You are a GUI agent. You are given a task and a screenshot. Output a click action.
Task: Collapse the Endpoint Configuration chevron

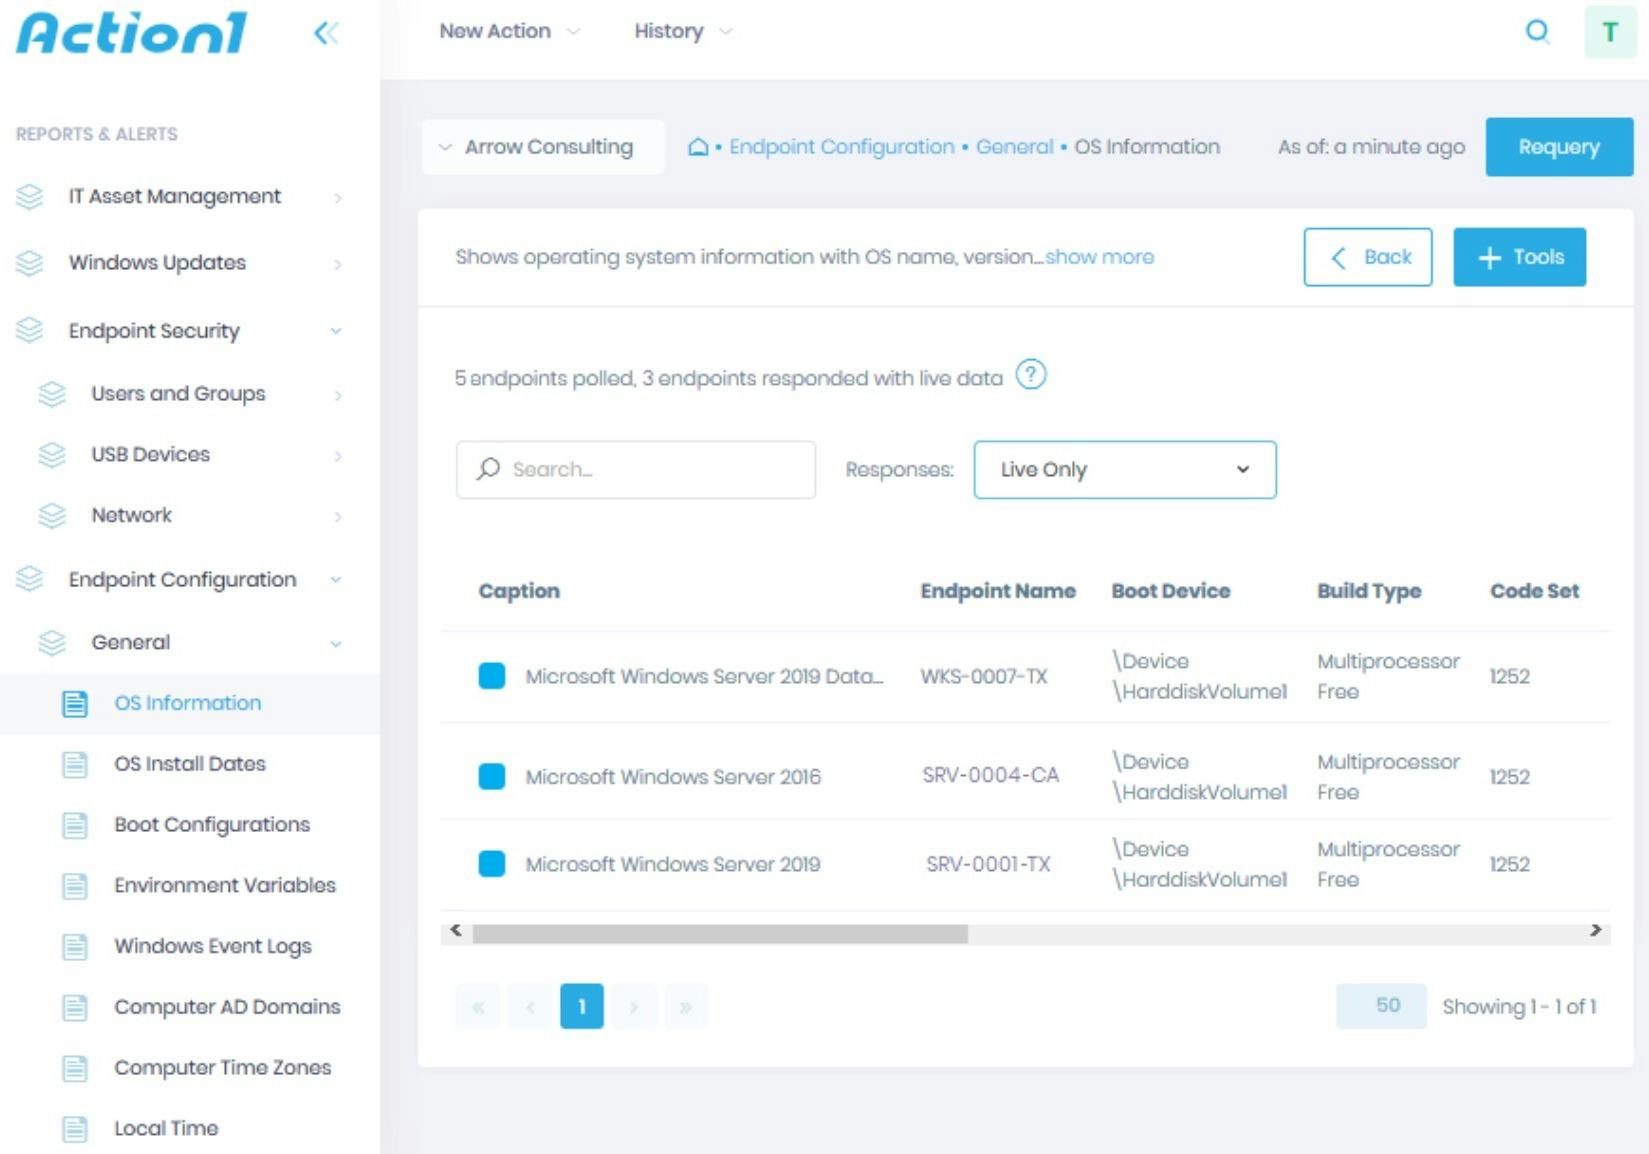336,580
